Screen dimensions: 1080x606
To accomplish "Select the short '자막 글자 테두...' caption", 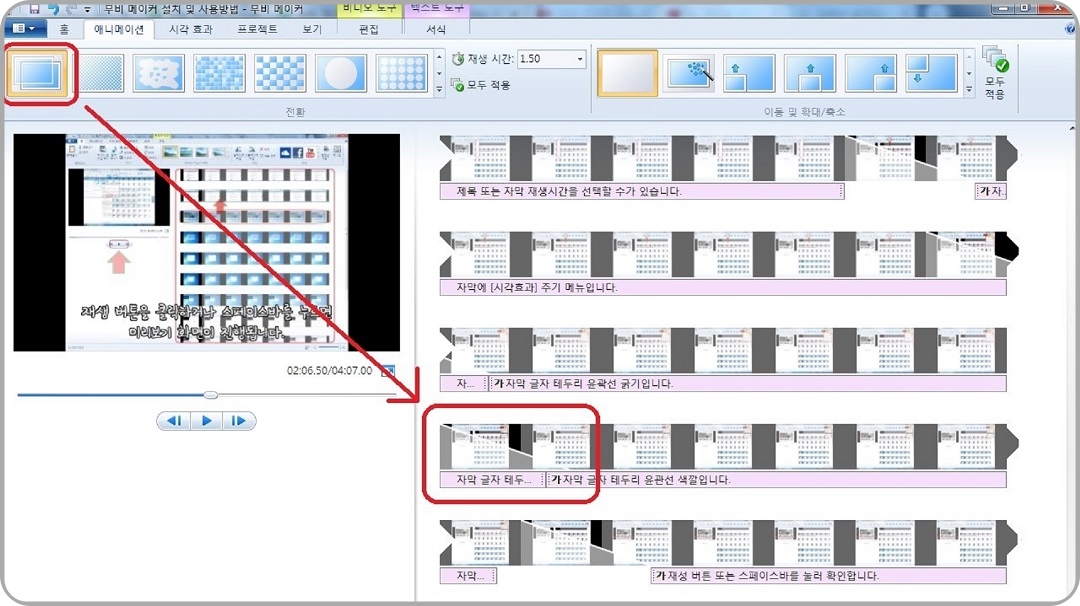I will coord(492,479).
